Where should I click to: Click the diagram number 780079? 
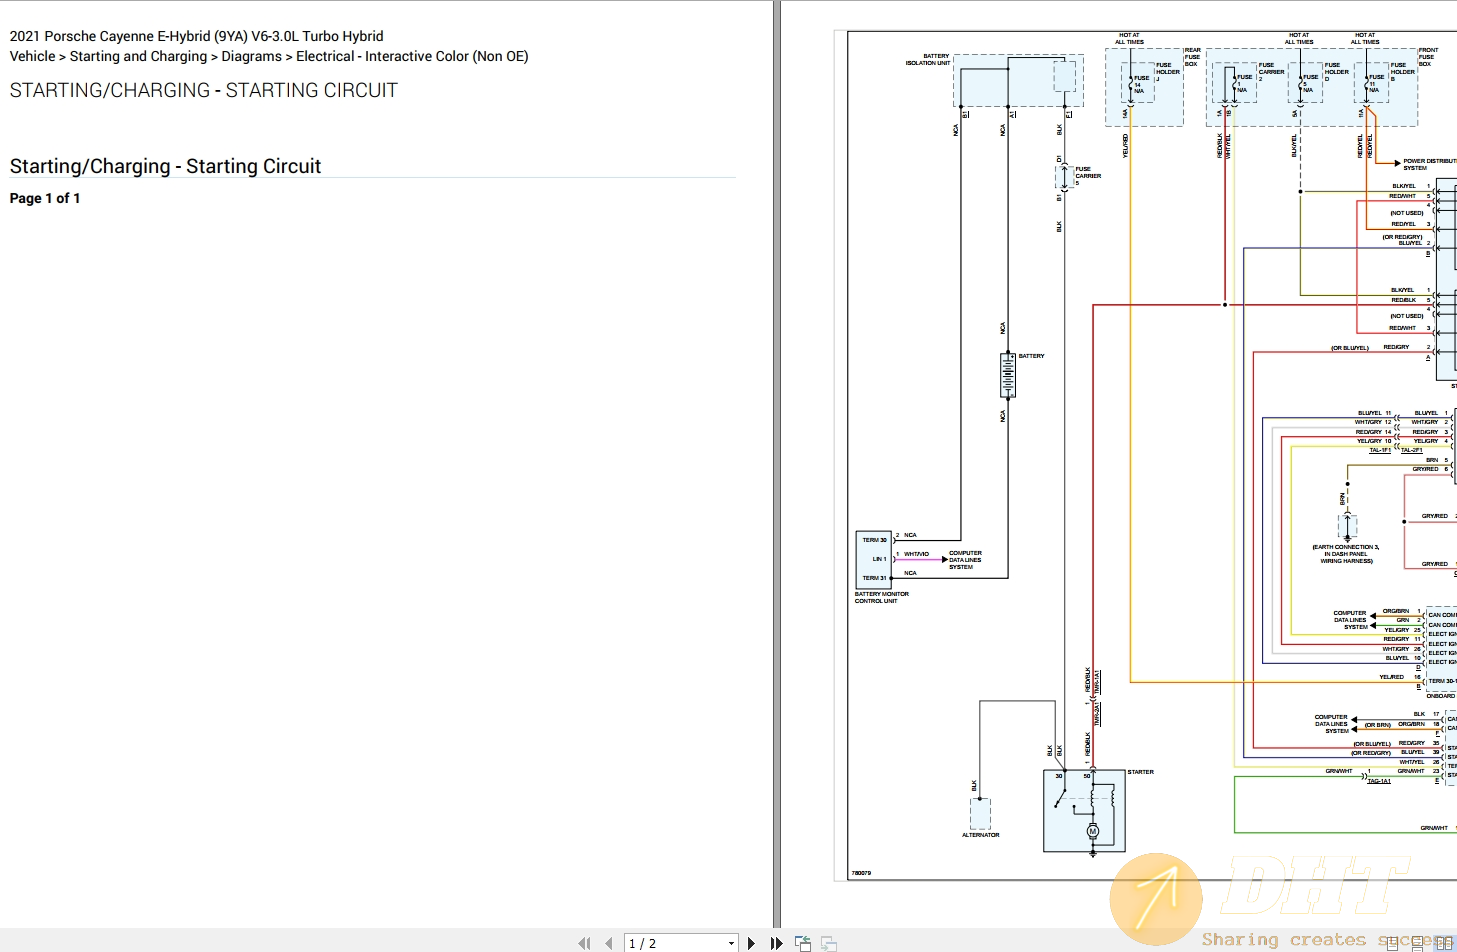pyautogui.click(x=861, y=873)
